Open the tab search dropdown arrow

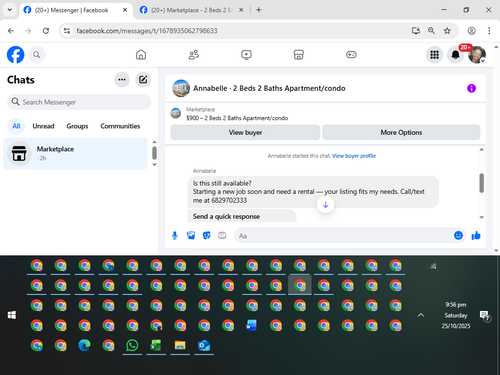pyautogui.click(x=10, y=10)
